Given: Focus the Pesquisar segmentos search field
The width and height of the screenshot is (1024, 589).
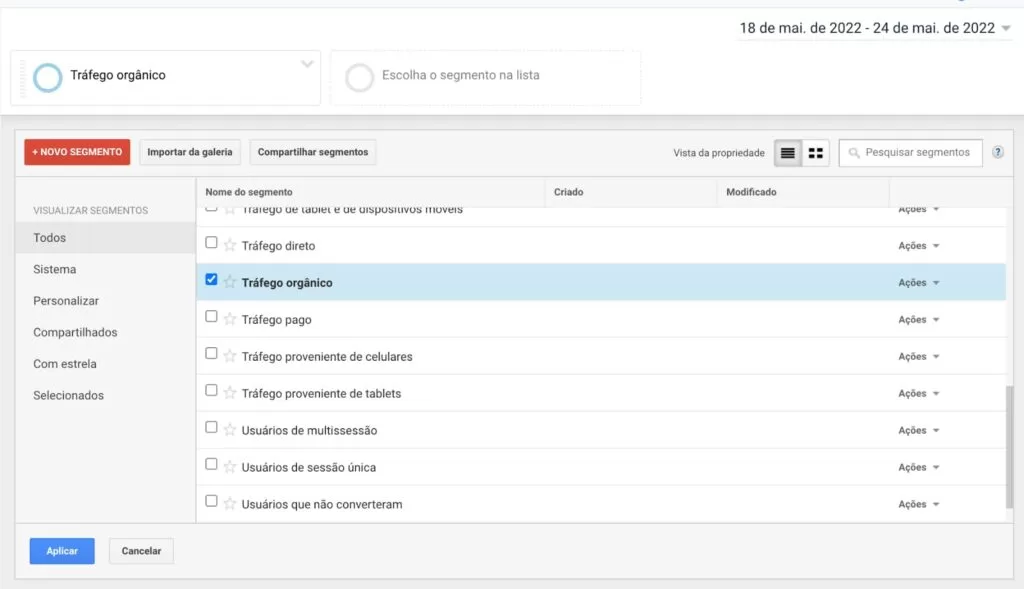Looking at the screenshot, I should [910, 153].
